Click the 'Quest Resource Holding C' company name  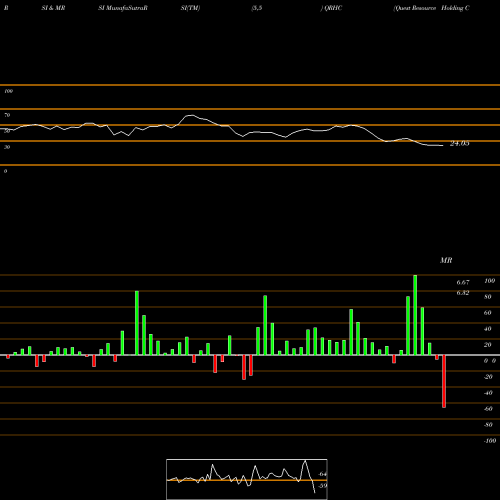[431, 8]
